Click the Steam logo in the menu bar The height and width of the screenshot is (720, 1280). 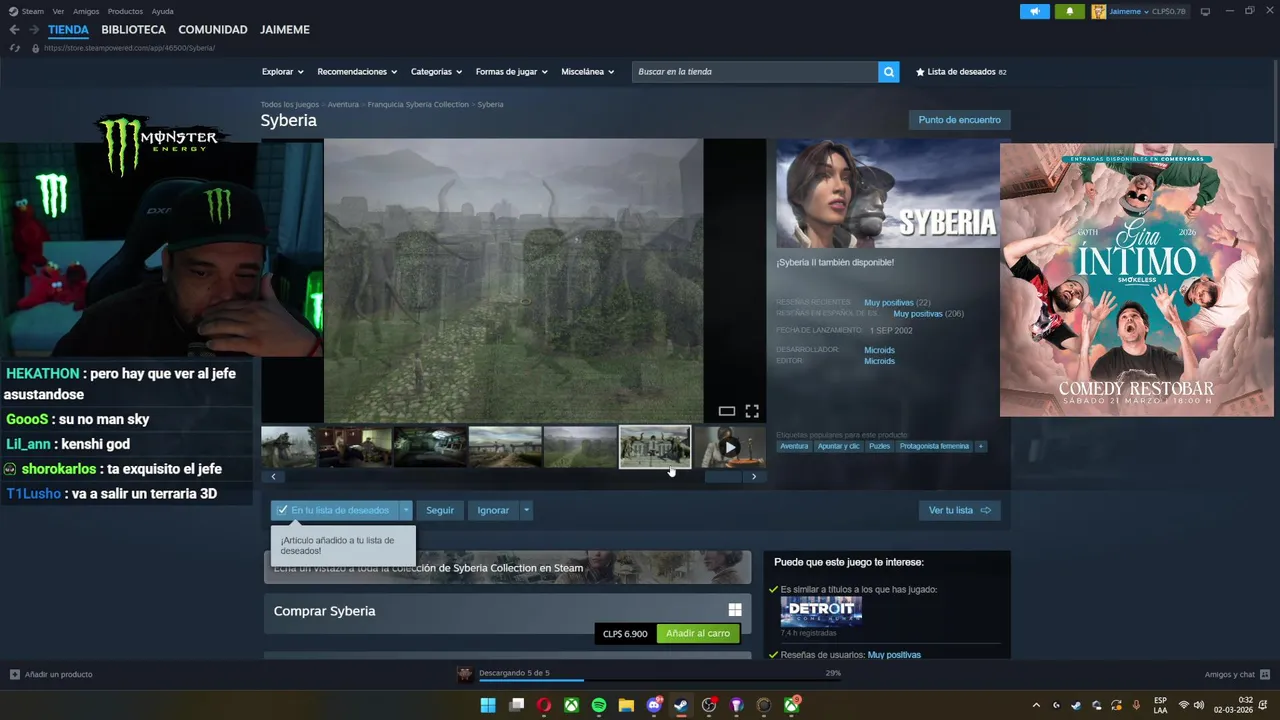(13, 11)
